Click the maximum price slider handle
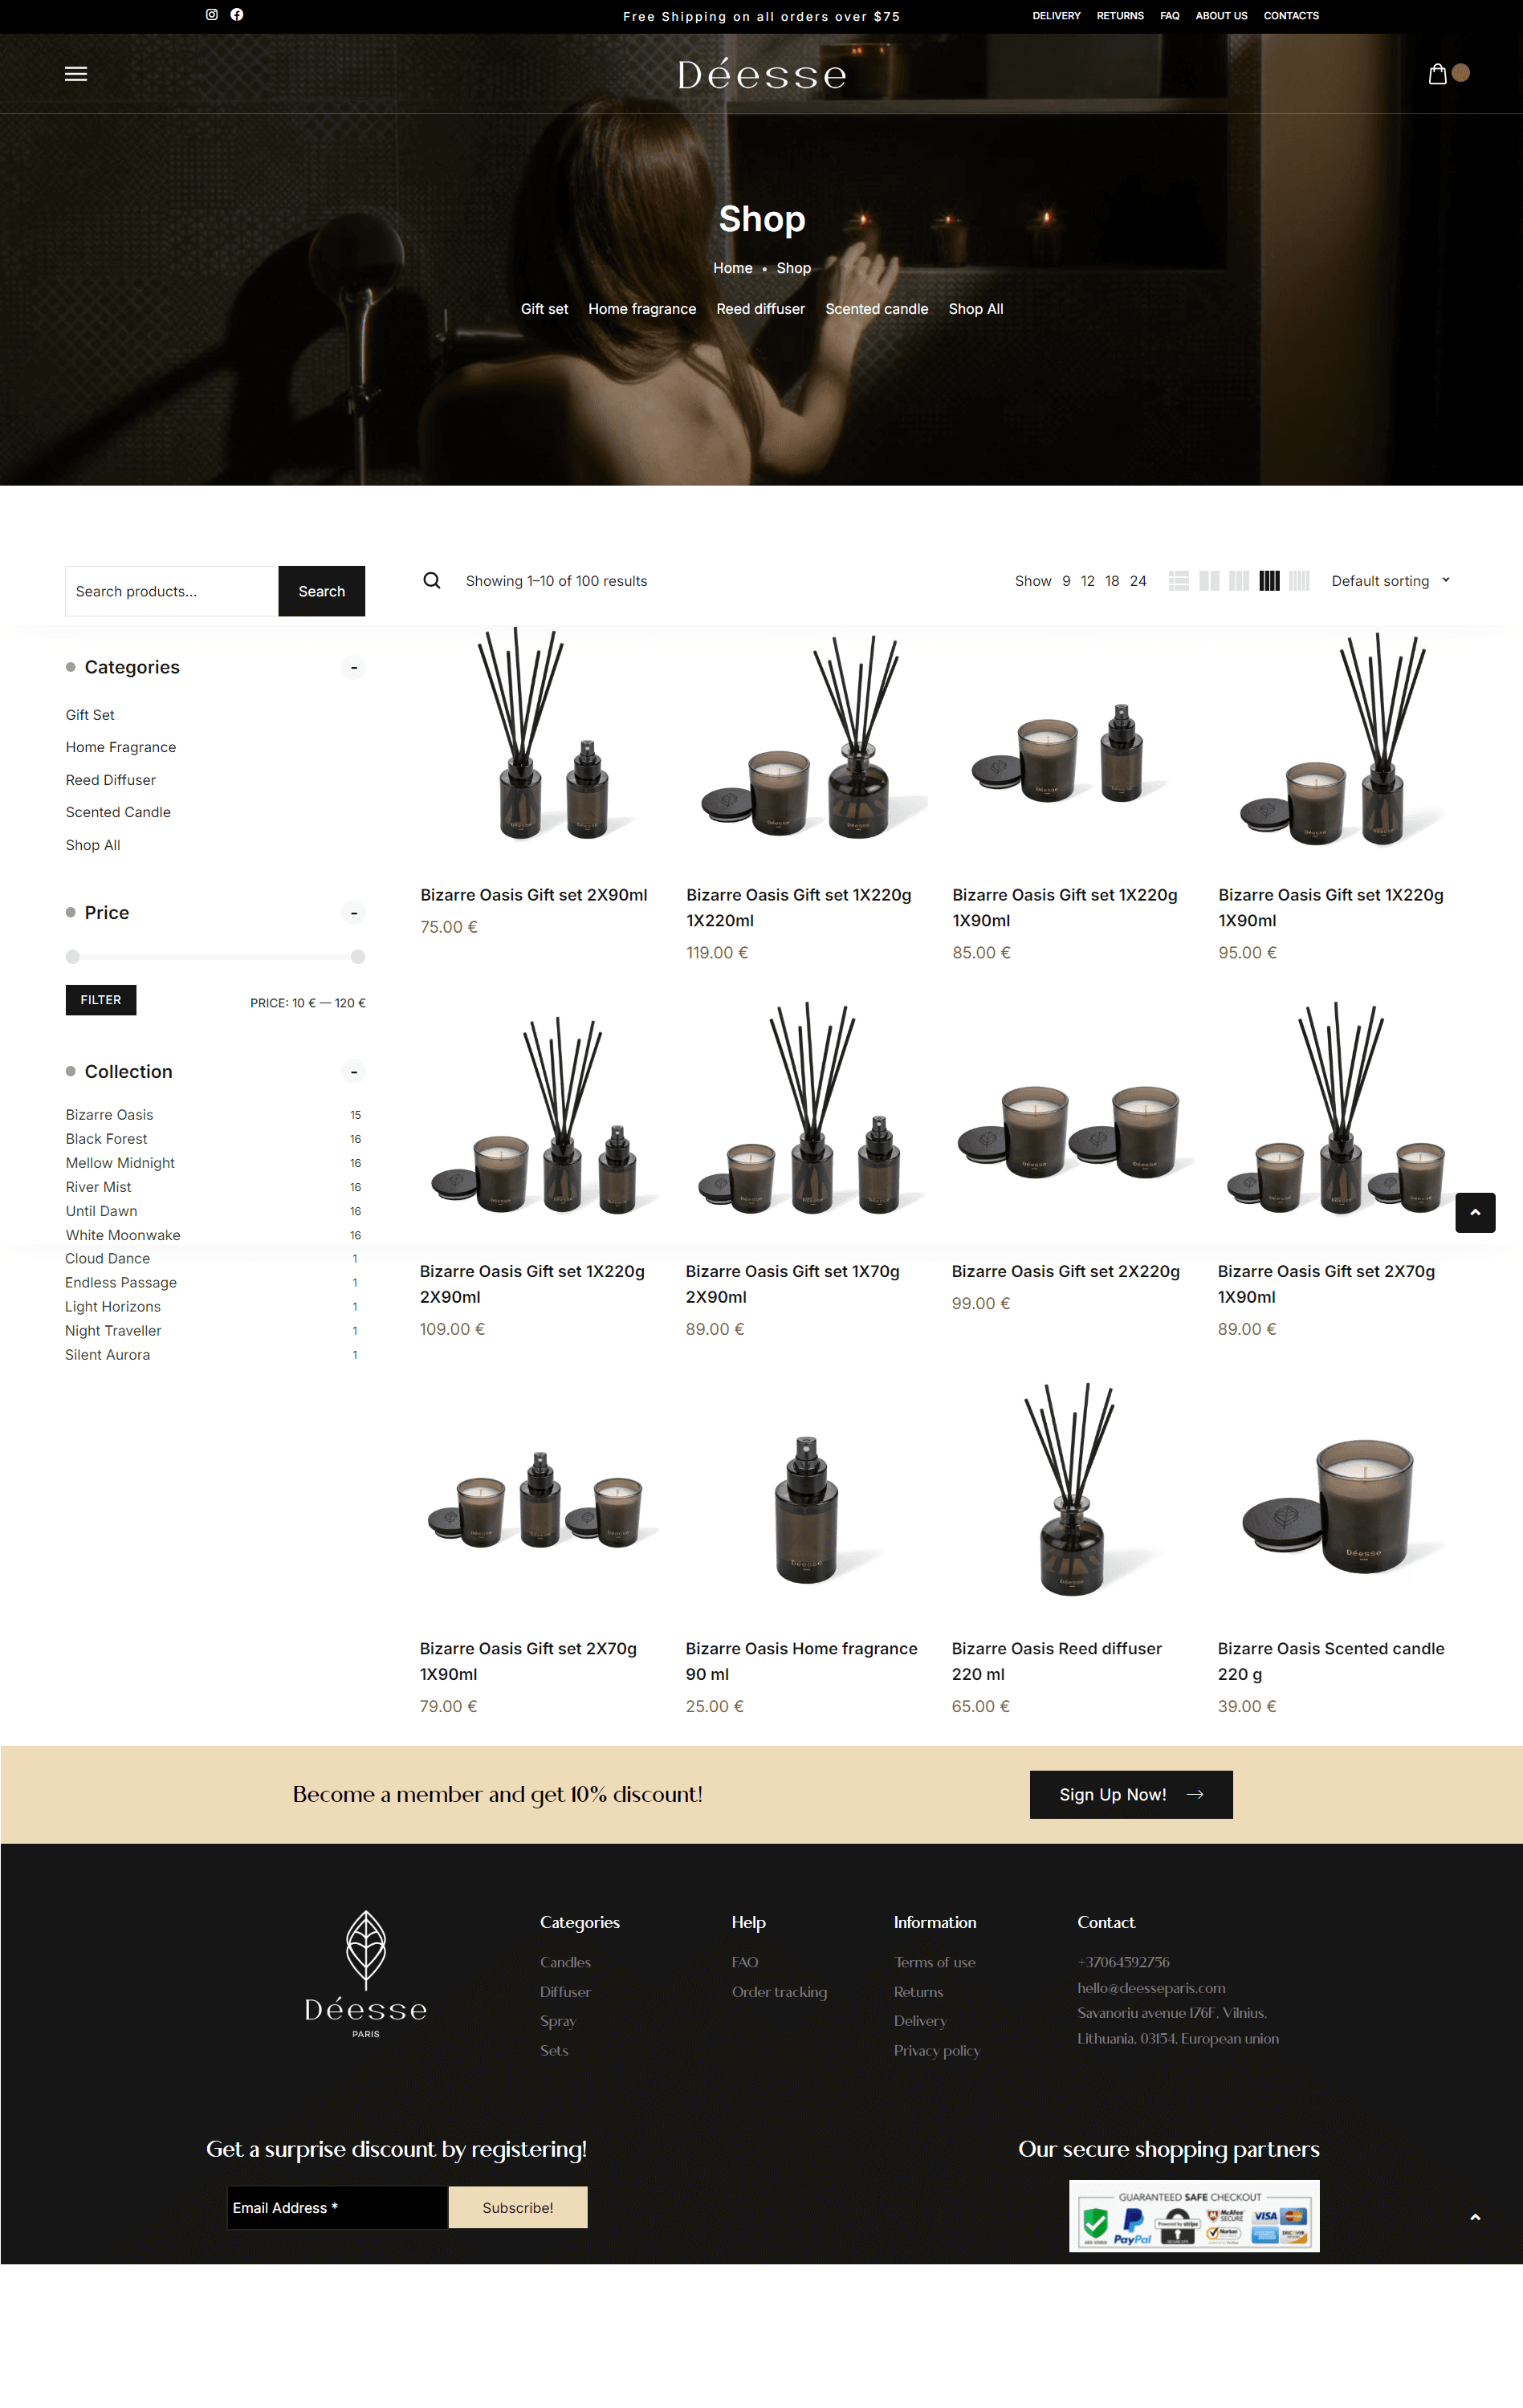 (x=358, y=957)
